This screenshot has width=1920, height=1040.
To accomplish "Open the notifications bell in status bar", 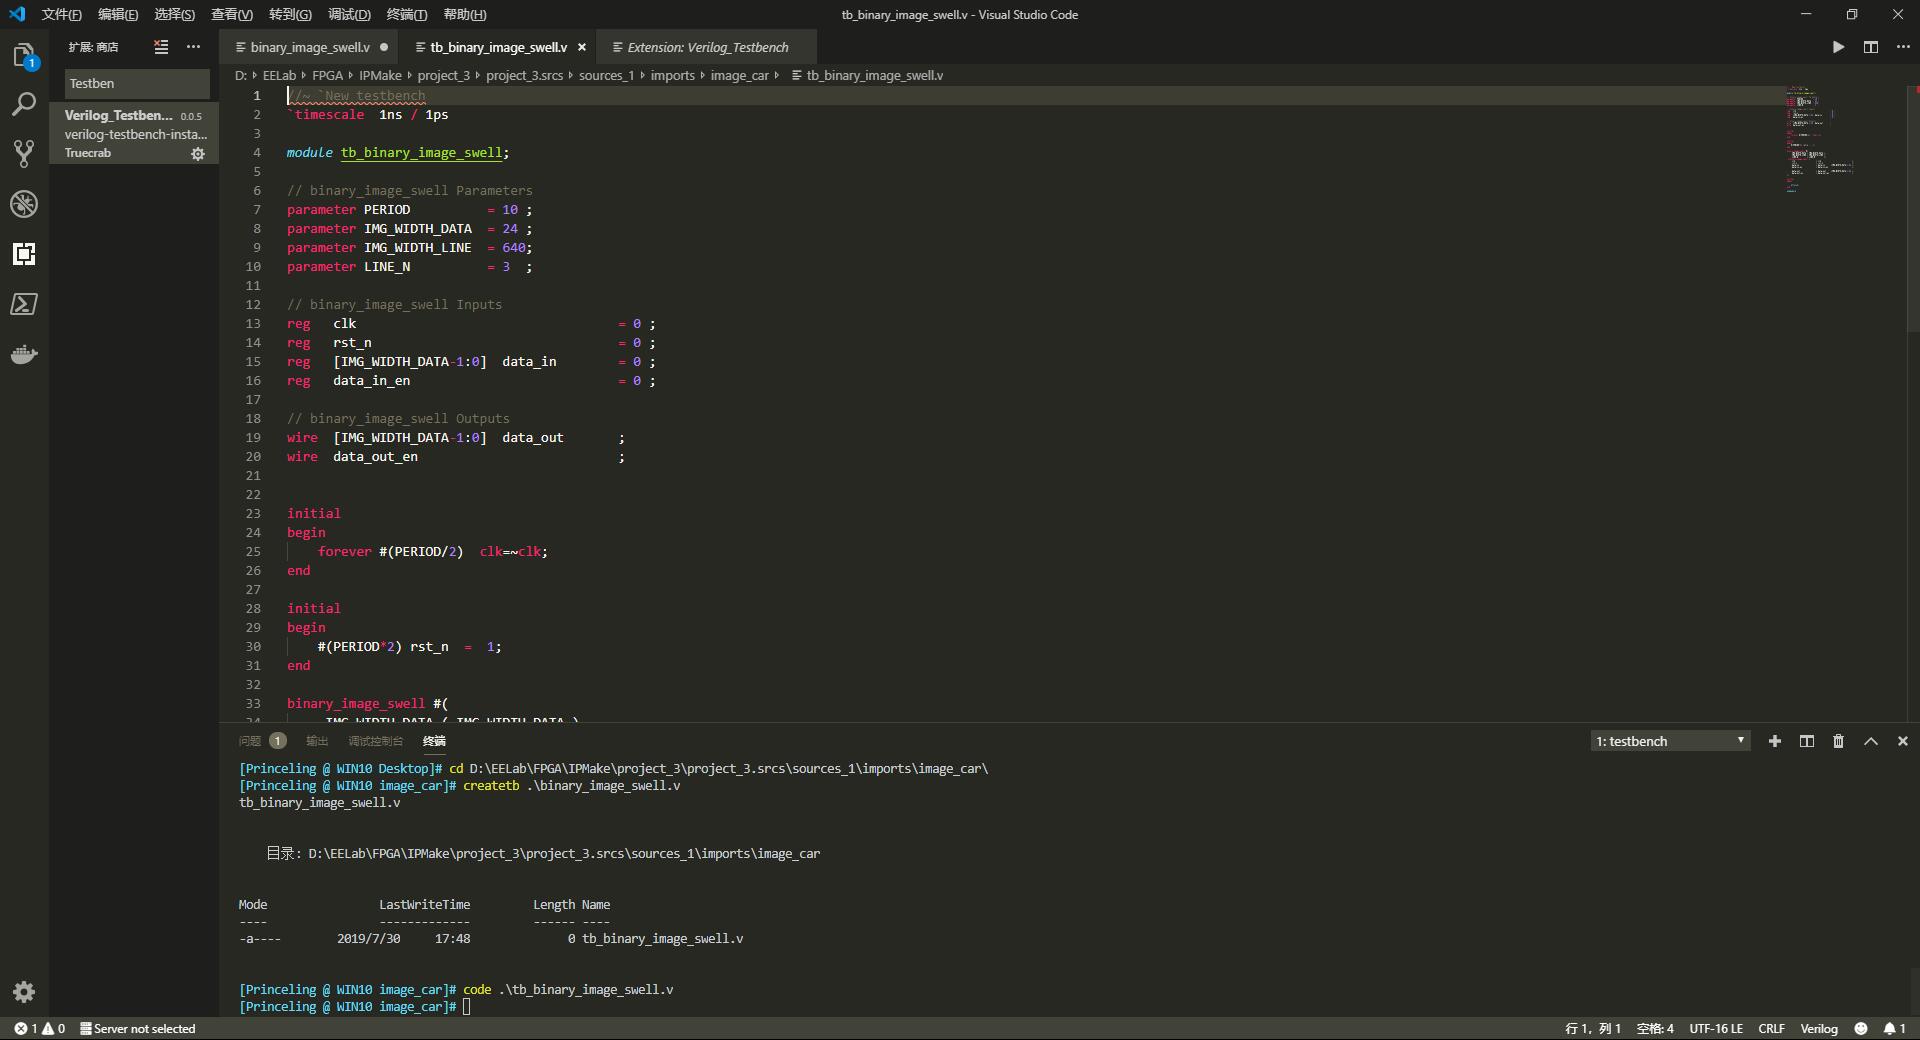I will tap(1894, 1028).
